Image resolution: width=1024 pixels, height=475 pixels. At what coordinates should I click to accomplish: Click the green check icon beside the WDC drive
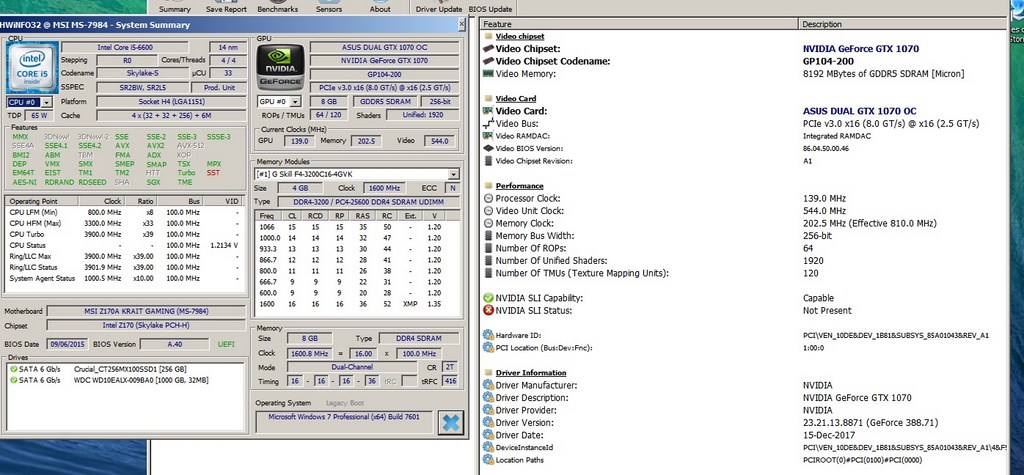tap(13, 380)
